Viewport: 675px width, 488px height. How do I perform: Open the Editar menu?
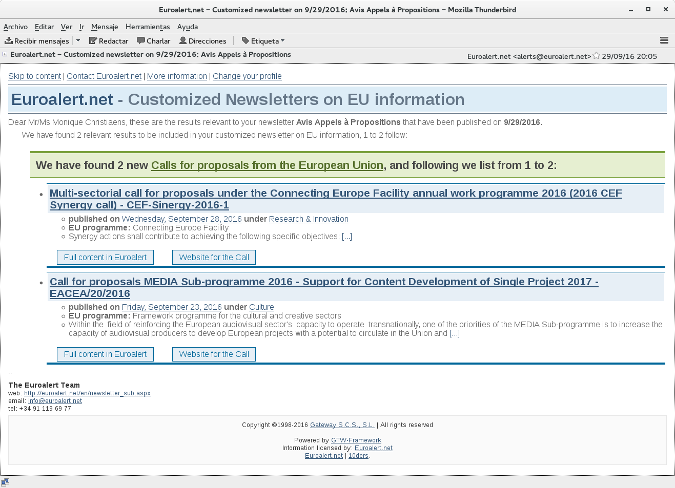tap(44, 27)
